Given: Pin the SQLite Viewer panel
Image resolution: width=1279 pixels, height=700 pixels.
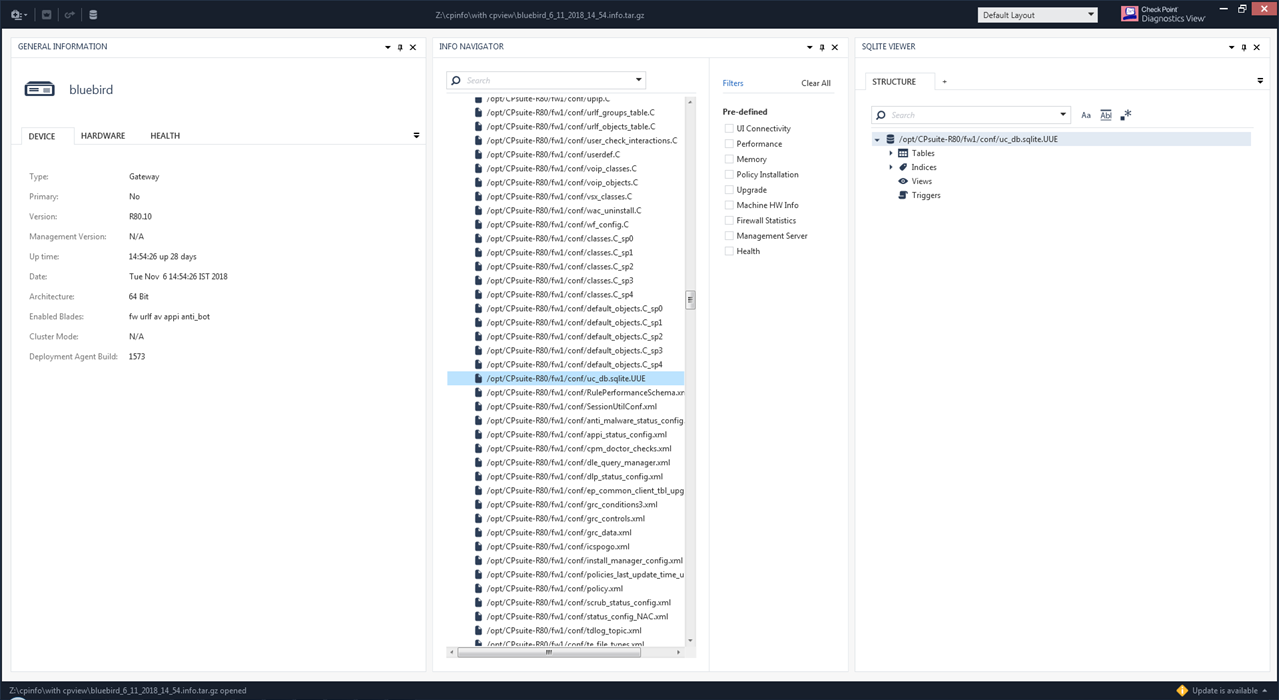Looking at the screenshot, I should pyautogui.click(x=1244, y=47).
